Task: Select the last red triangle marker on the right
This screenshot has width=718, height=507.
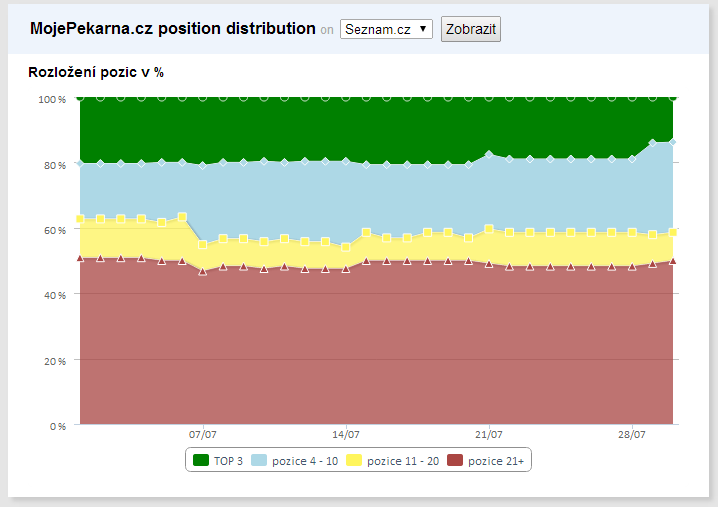Action: [x=673, y=261]
